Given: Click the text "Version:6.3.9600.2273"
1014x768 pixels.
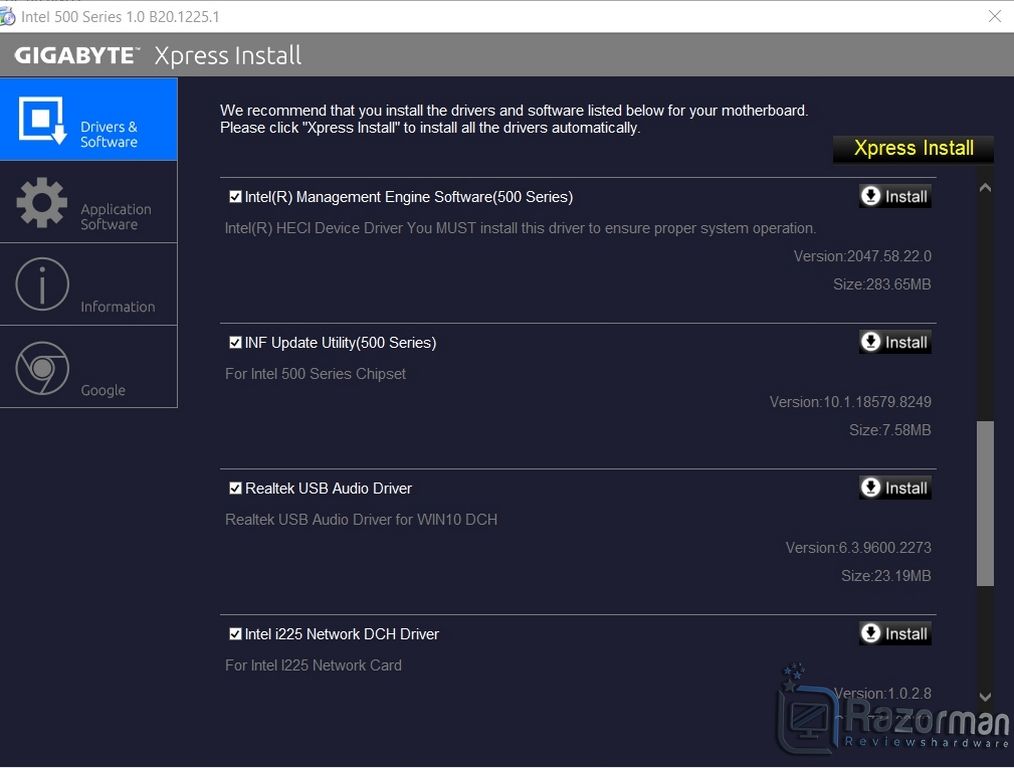Looking at the screenshot, I should [858, 548].
